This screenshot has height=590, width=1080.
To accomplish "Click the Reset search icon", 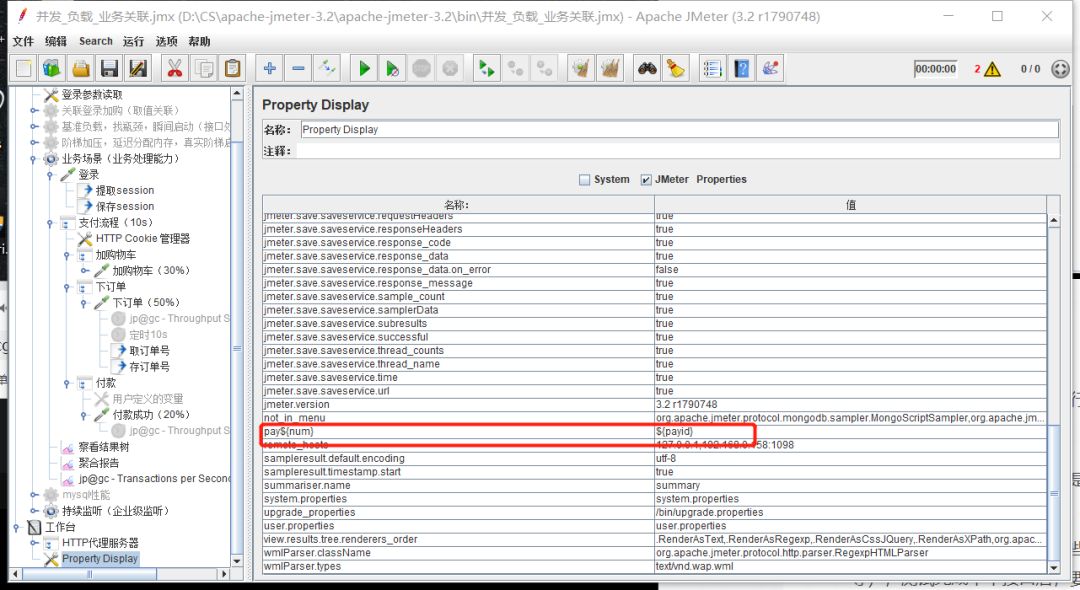I will (676, 68).
